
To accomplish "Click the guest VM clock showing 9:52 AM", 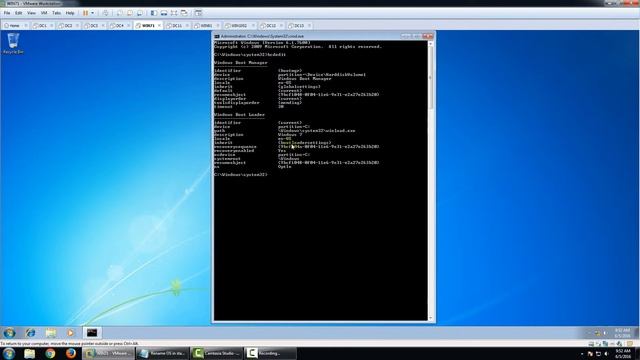I will (622, 333).
